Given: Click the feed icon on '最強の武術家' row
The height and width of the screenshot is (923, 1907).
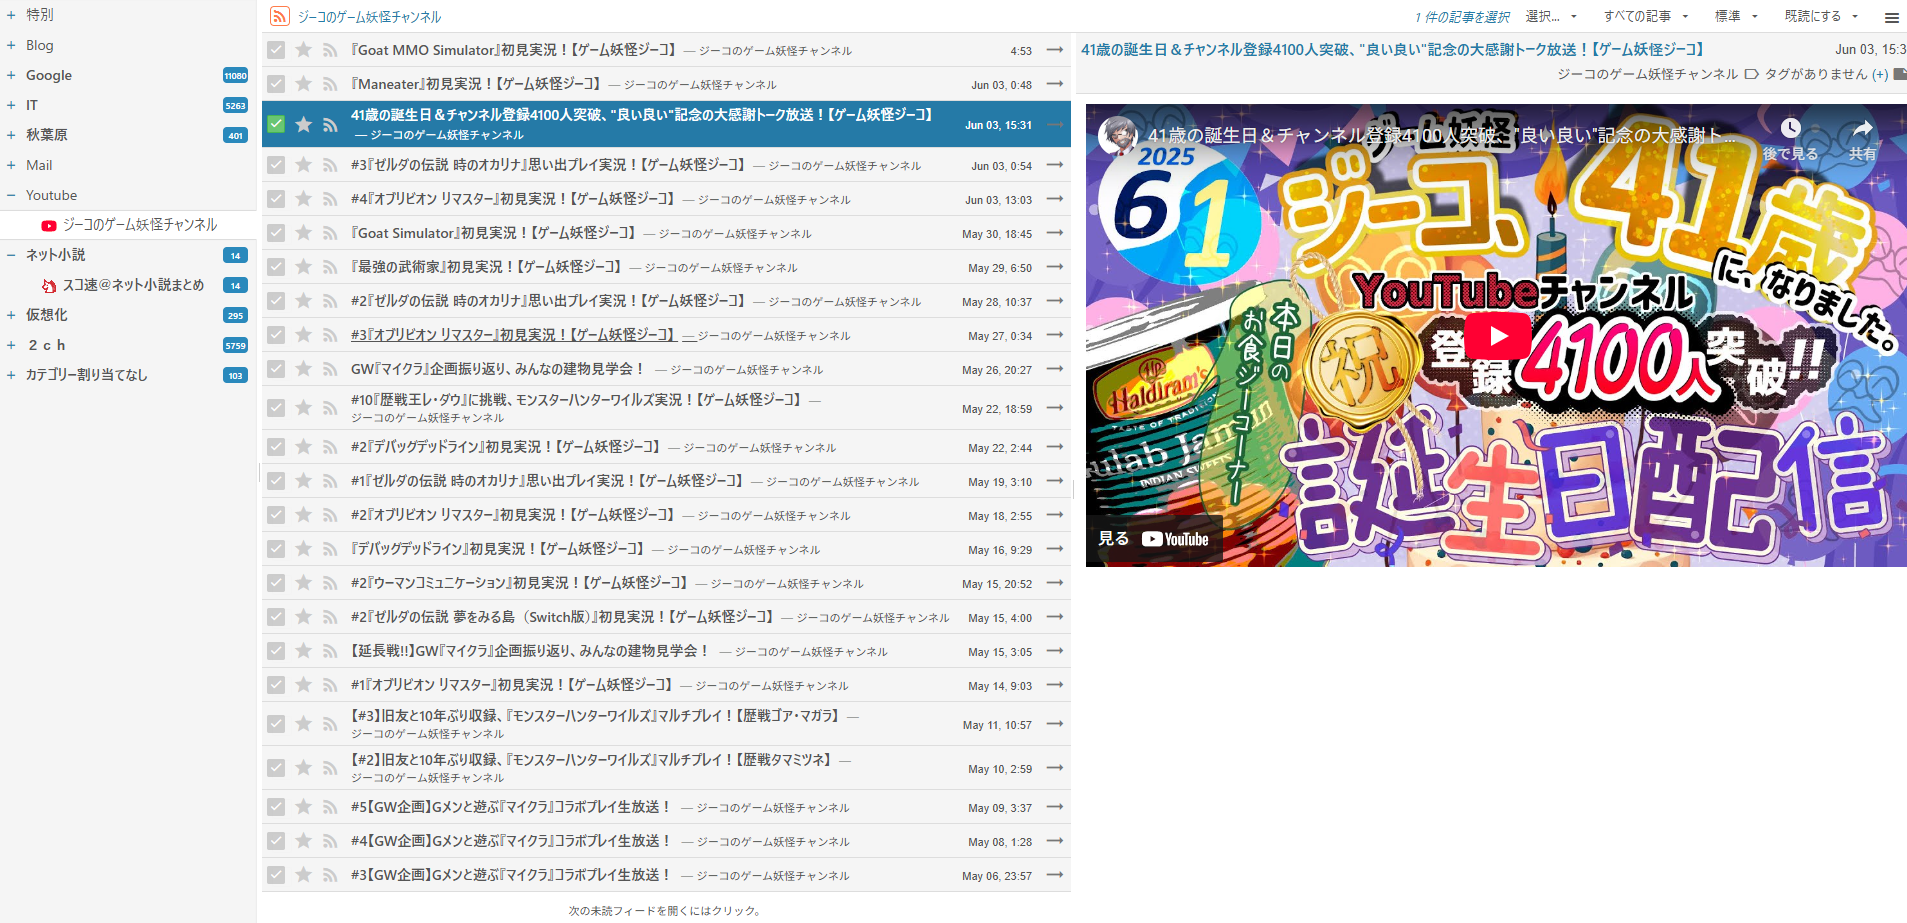Looking at the screenshot, I should (330, 267).
